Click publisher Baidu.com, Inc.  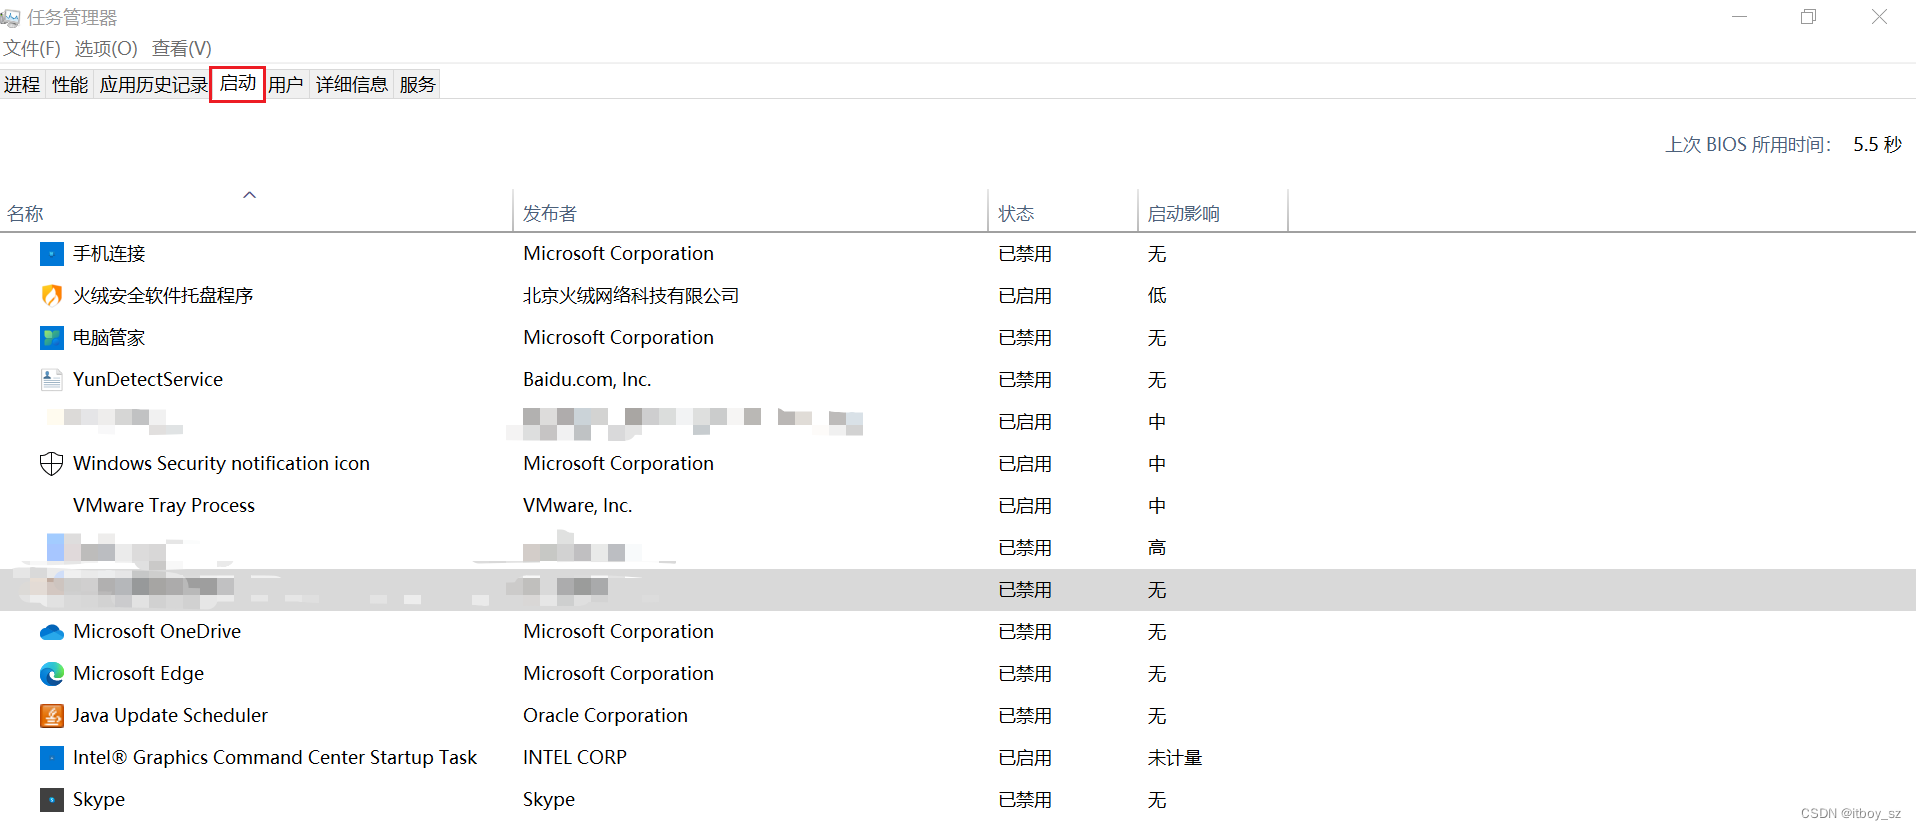pyautogui.click(x=587, y=380)
